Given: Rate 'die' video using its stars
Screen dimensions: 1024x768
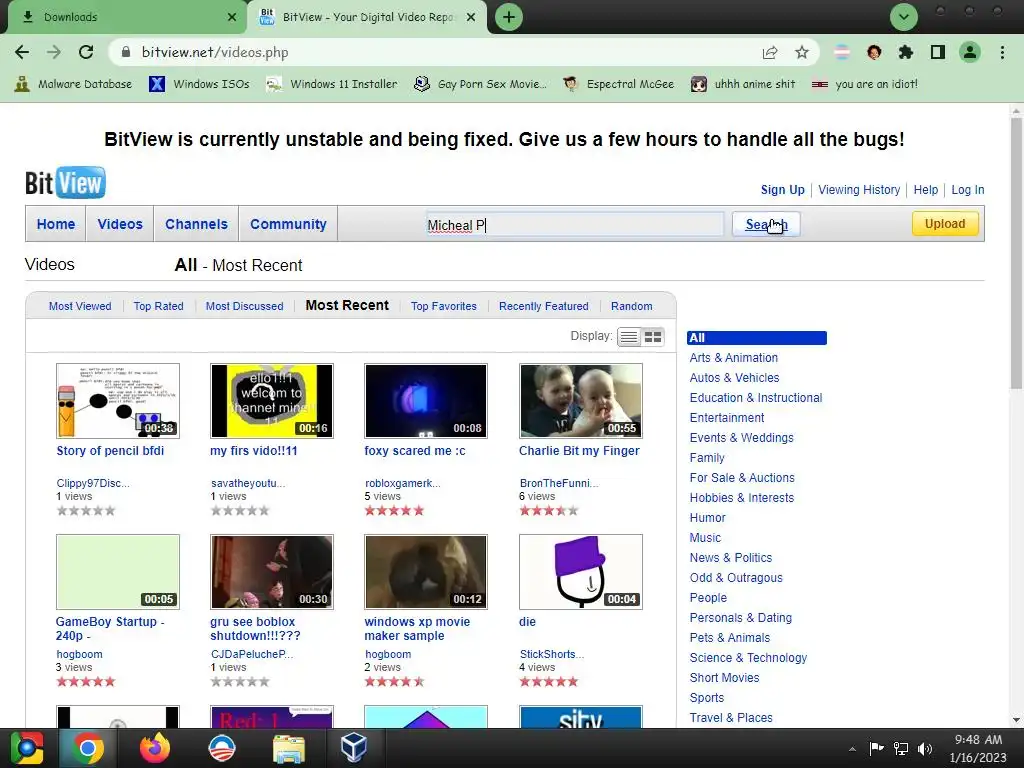Looking at the screenshot, I should coord(549,682).
